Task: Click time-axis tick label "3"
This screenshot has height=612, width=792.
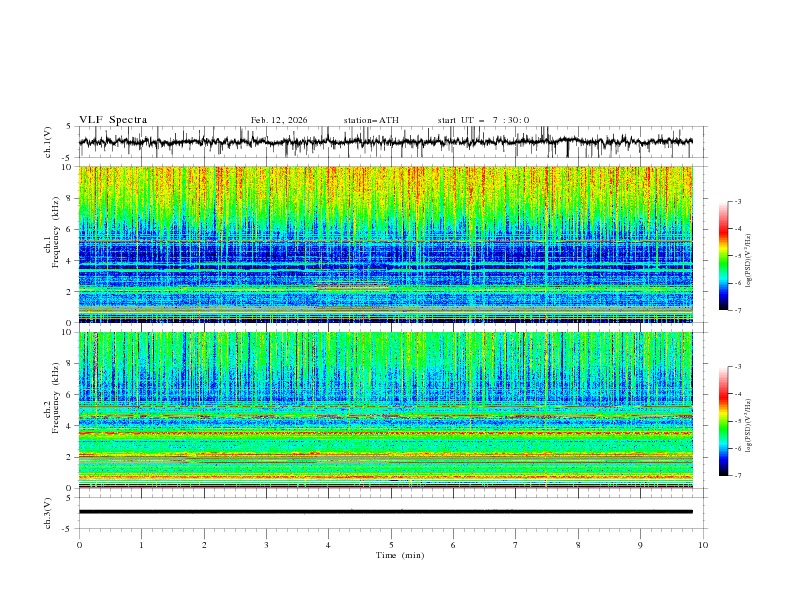Action: (x=266, y=545)
